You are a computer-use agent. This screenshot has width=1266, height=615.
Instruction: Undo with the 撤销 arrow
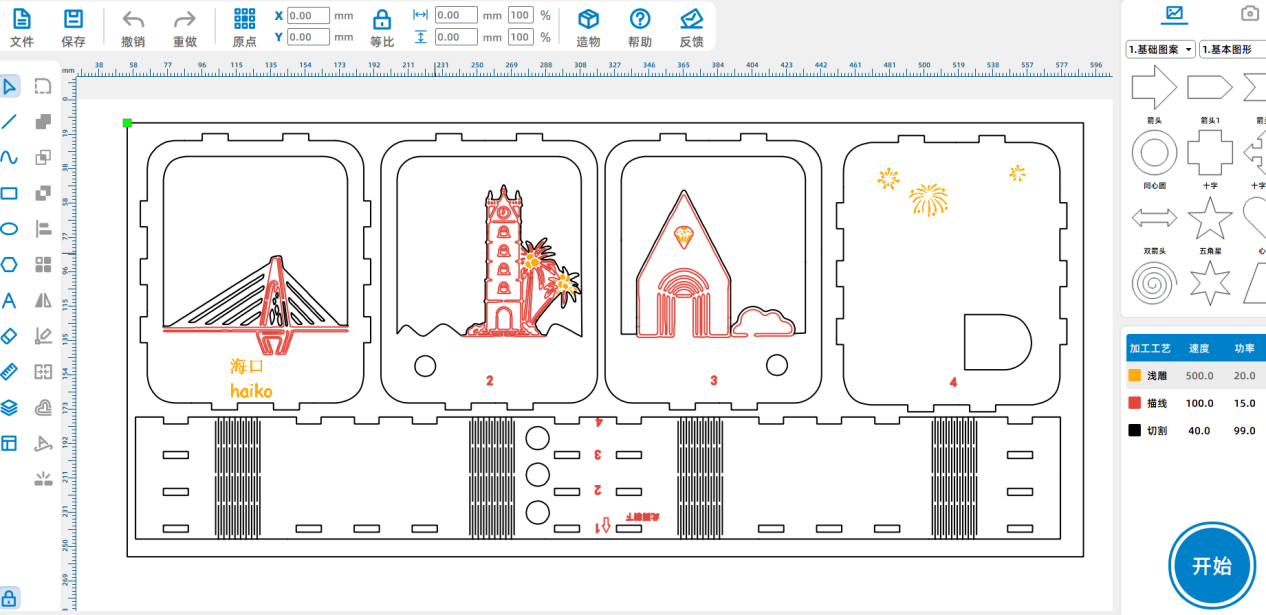(133, 19)
